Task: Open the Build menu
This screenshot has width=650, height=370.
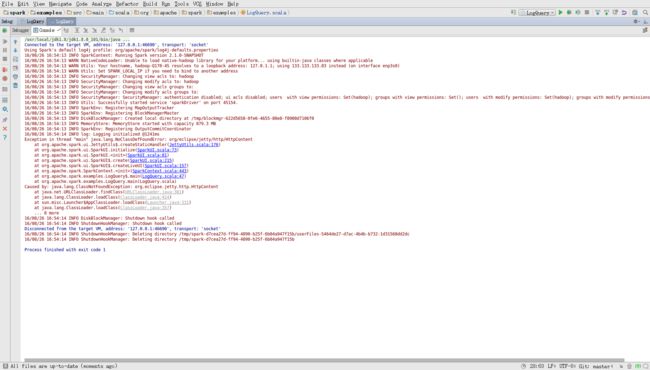Action: coord(150,4)
